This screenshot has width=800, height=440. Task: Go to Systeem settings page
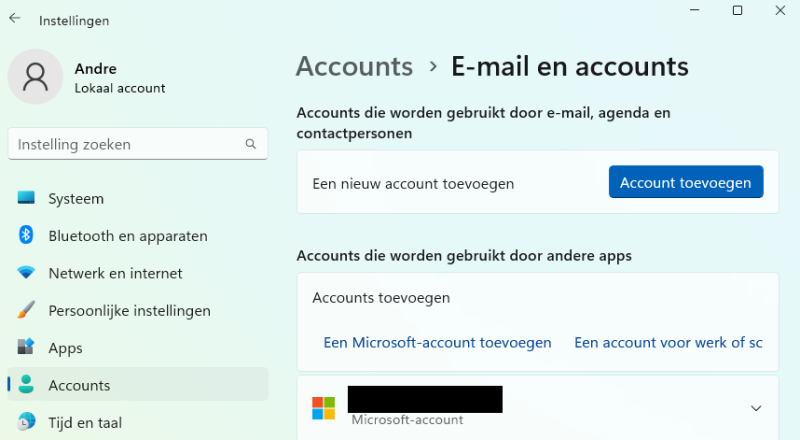coord(76,198)
